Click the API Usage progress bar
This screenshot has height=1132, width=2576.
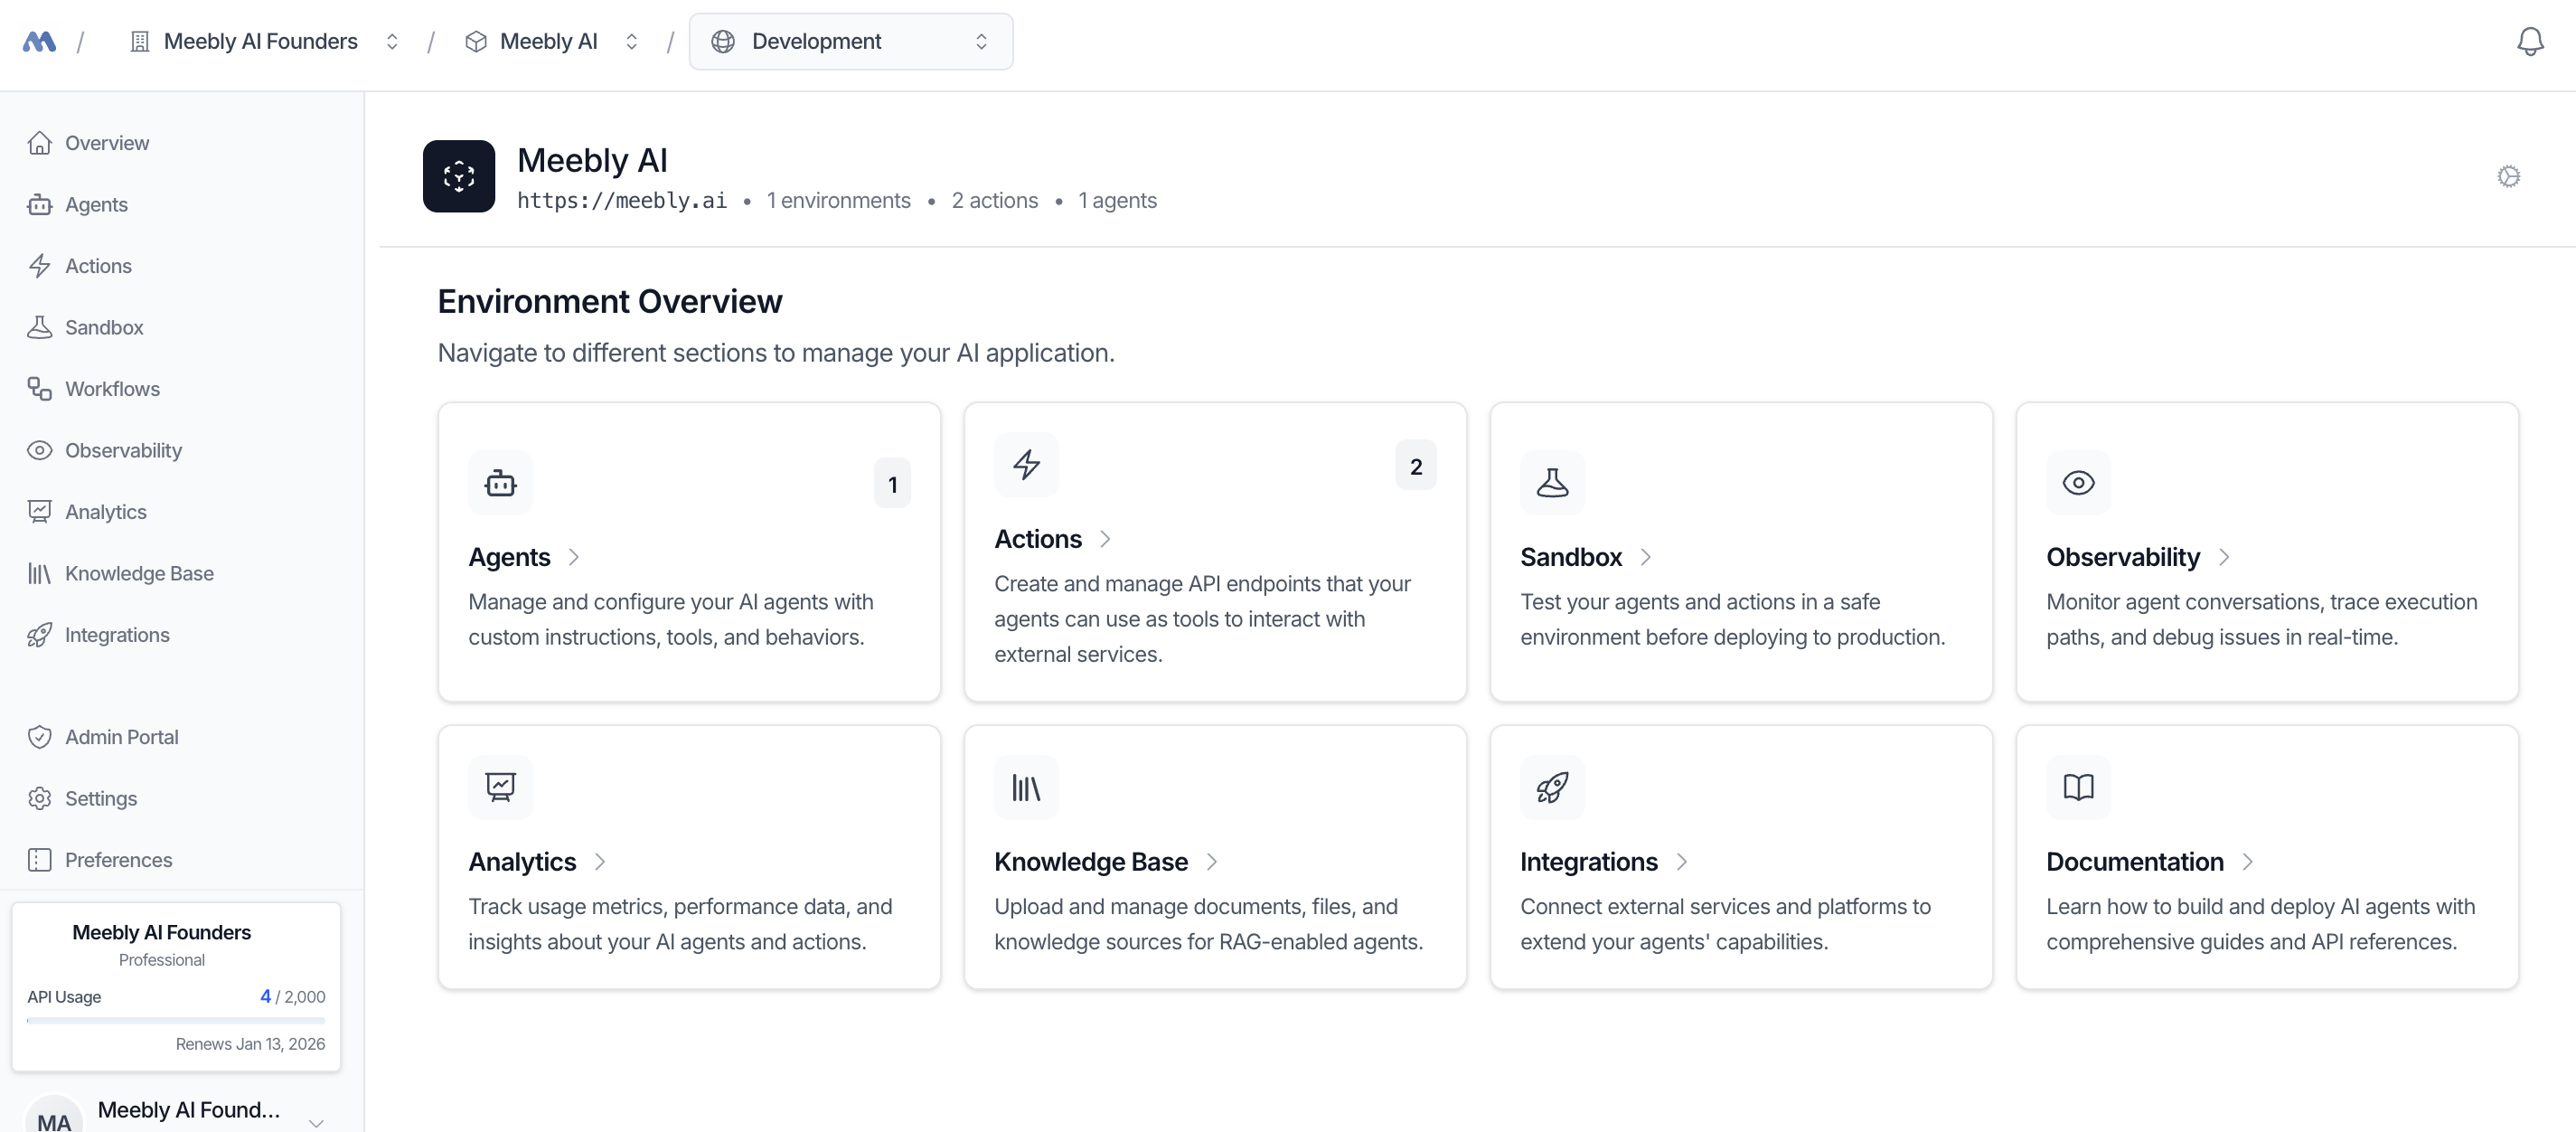tap(176, 1021)
